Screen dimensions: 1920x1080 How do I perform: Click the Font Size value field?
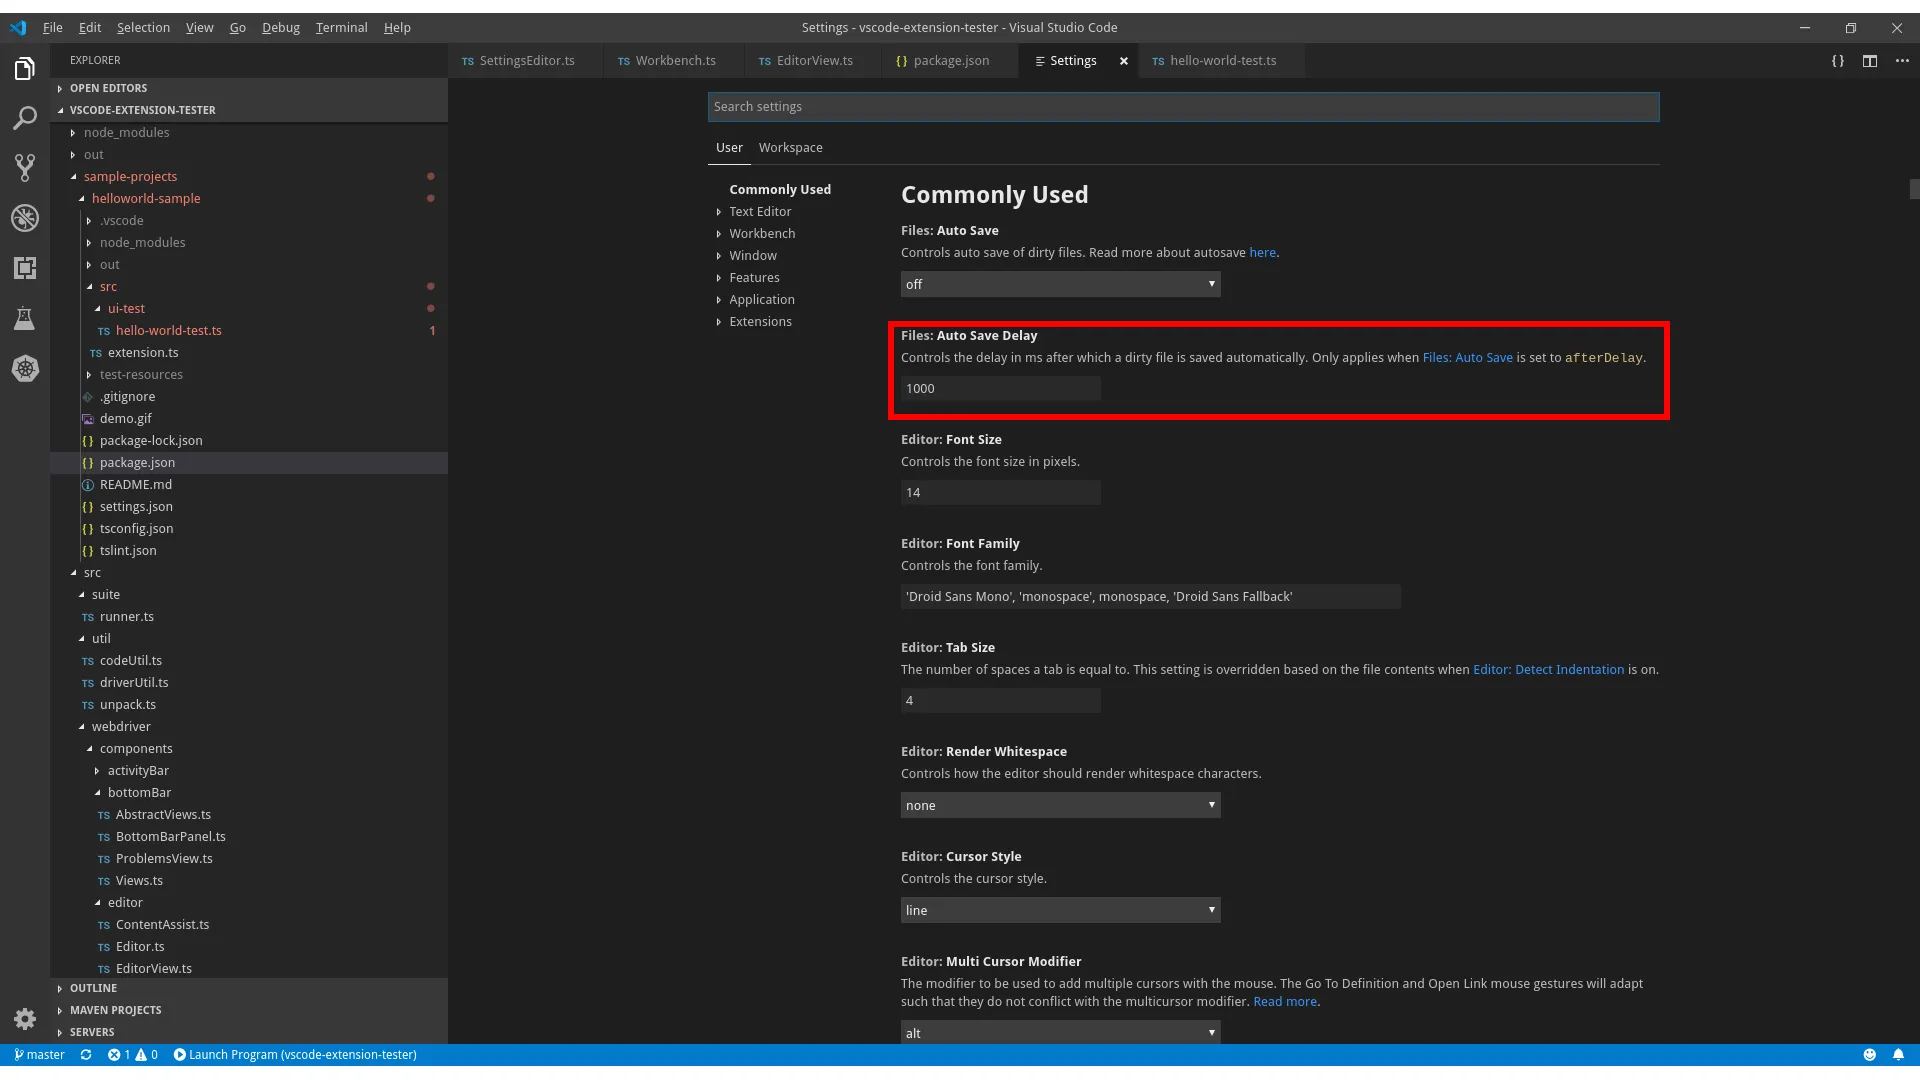tap(1001, 493)
